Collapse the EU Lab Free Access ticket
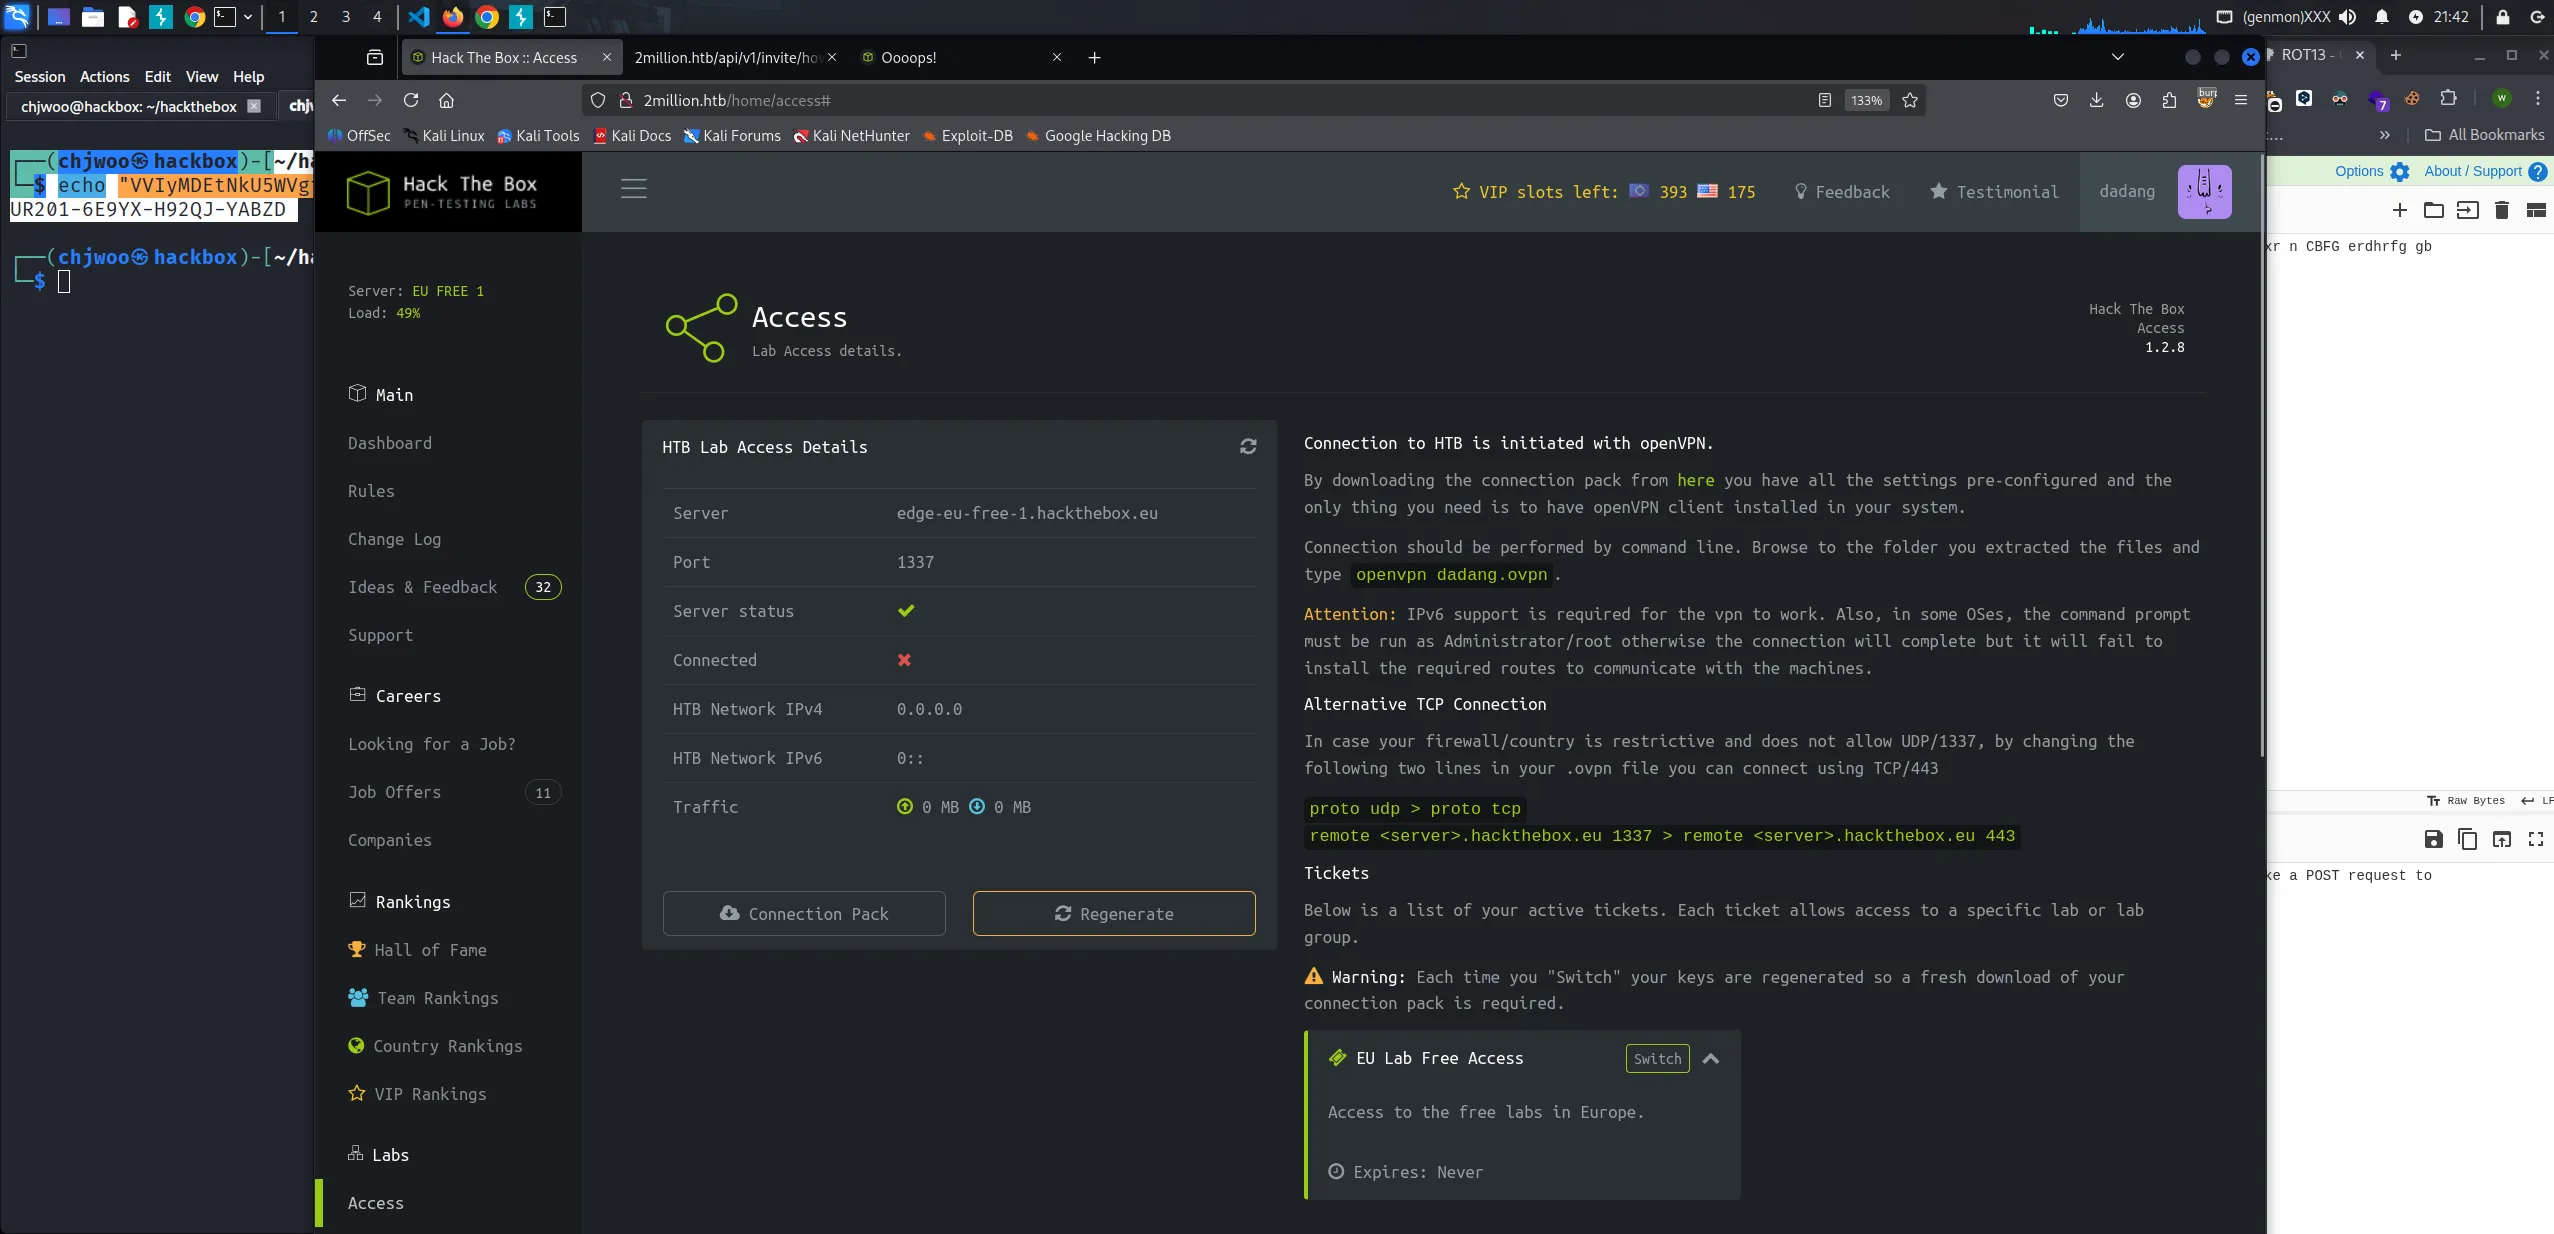 (x=1711, y=1059)
